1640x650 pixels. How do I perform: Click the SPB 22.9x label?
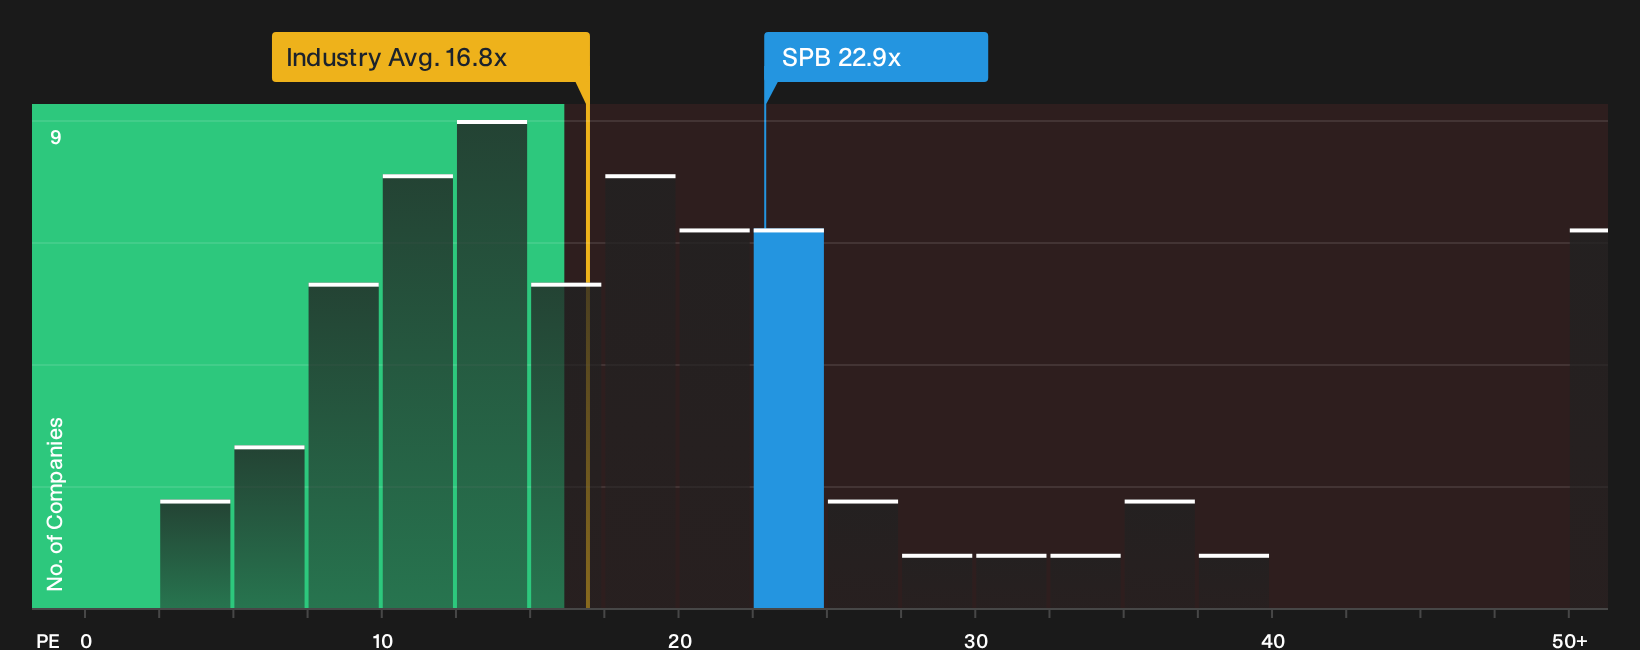pos(876,57)
